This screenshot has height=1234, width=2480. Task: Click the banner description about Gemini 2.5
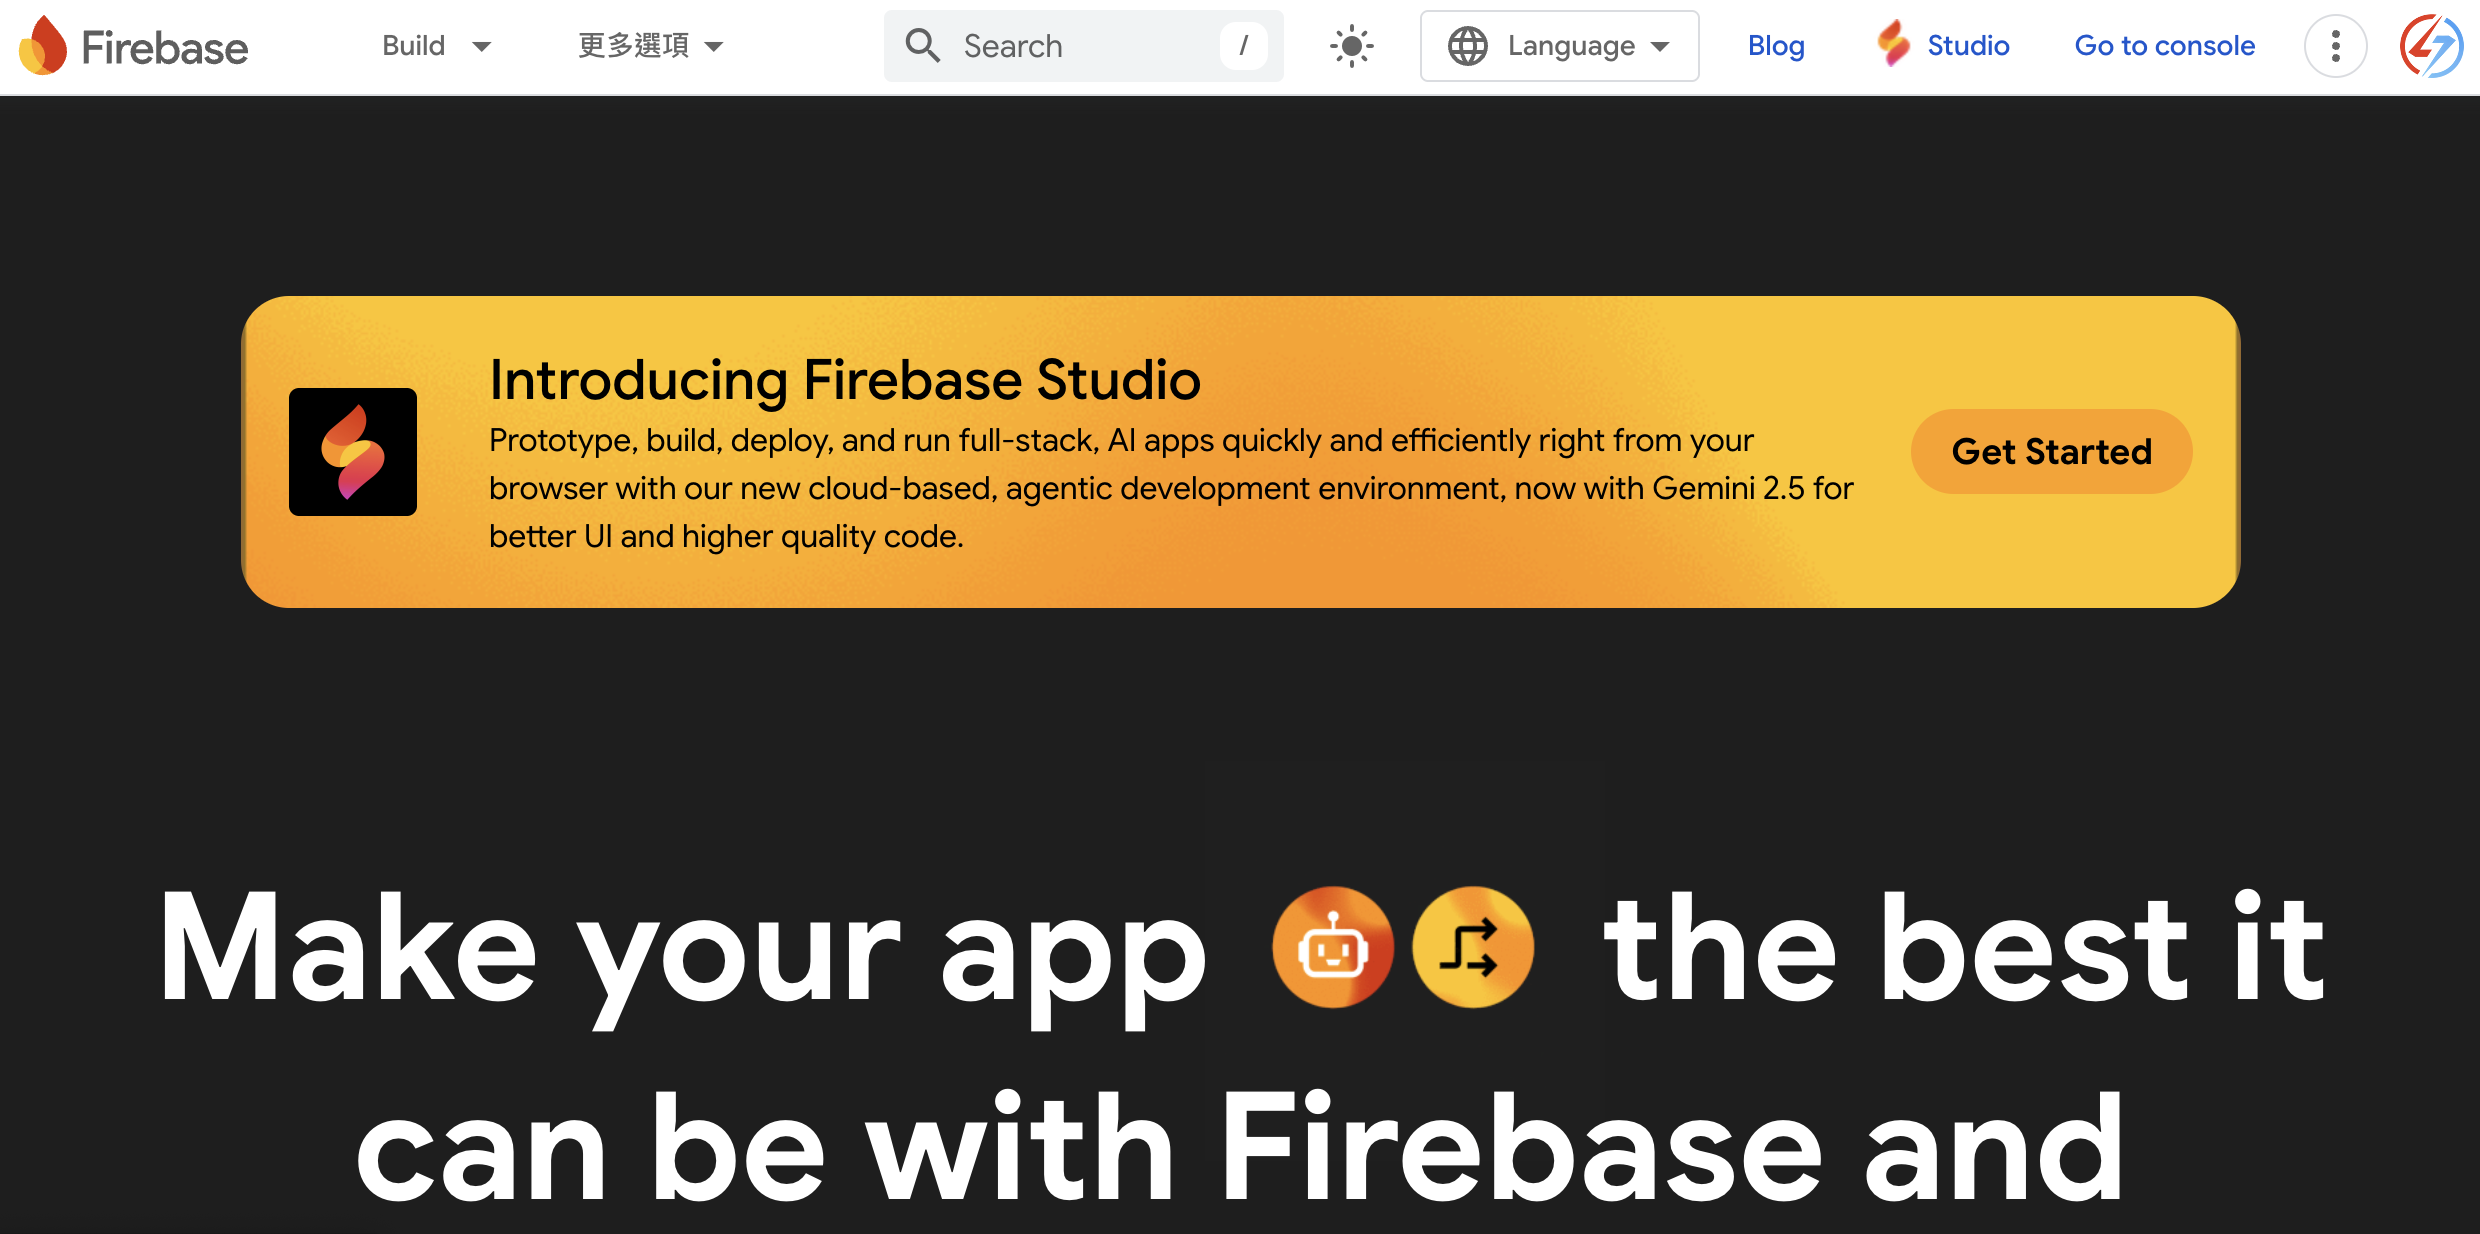pyautogui.click(x=1170, y=488)
